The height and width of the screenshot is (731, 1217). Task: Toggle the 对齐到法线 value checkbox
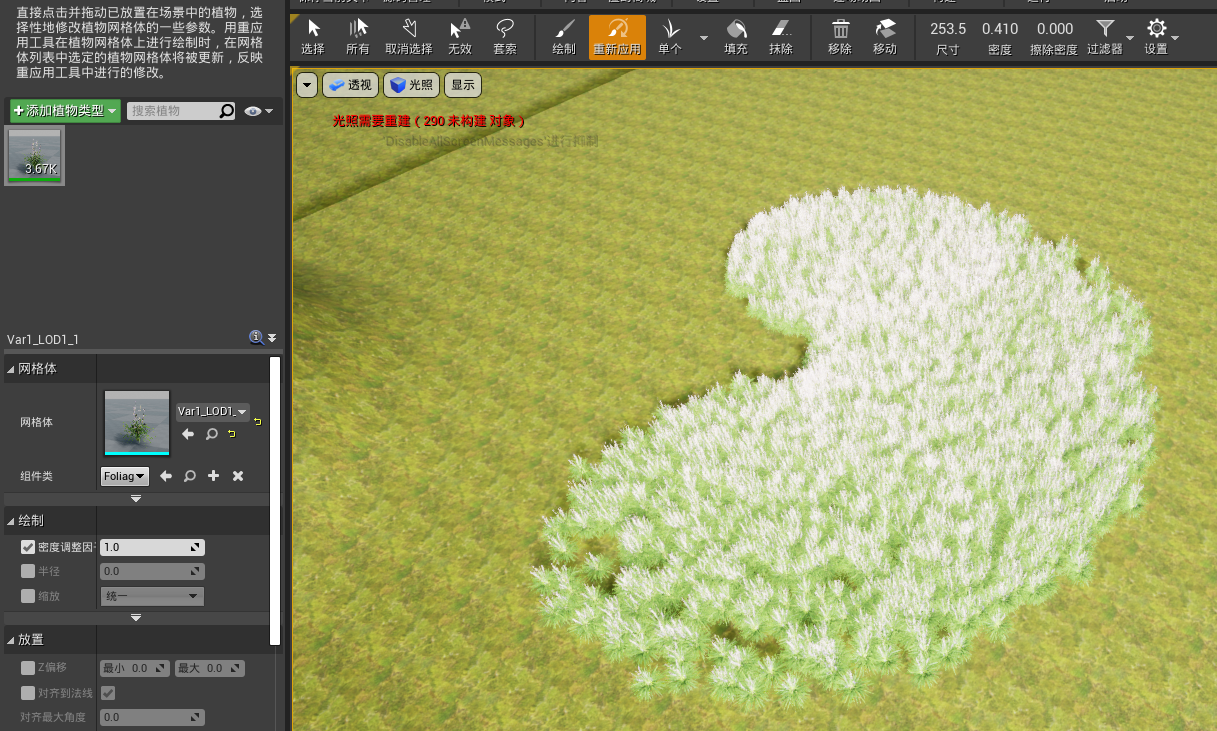click(108, 693)
